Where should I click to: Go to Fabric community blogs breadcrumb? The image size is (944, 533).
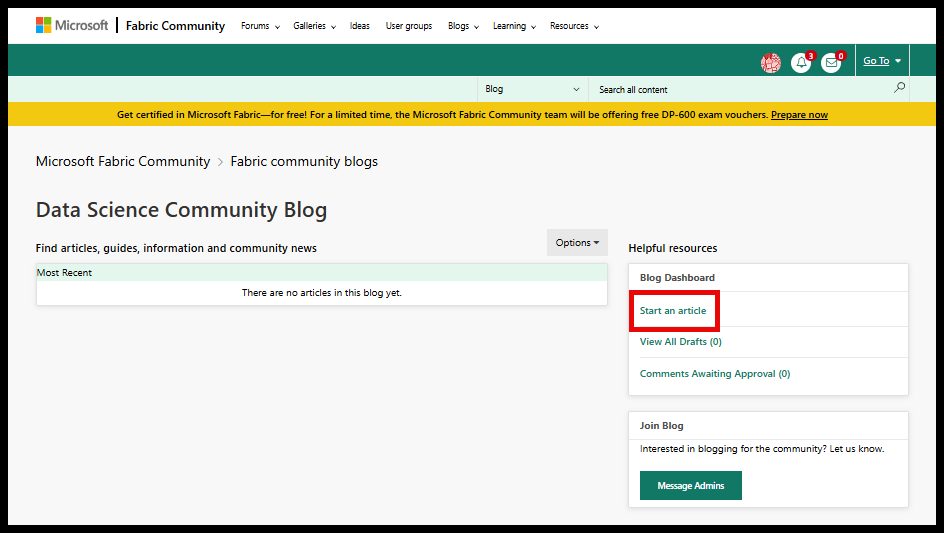(x=304, y=161)
